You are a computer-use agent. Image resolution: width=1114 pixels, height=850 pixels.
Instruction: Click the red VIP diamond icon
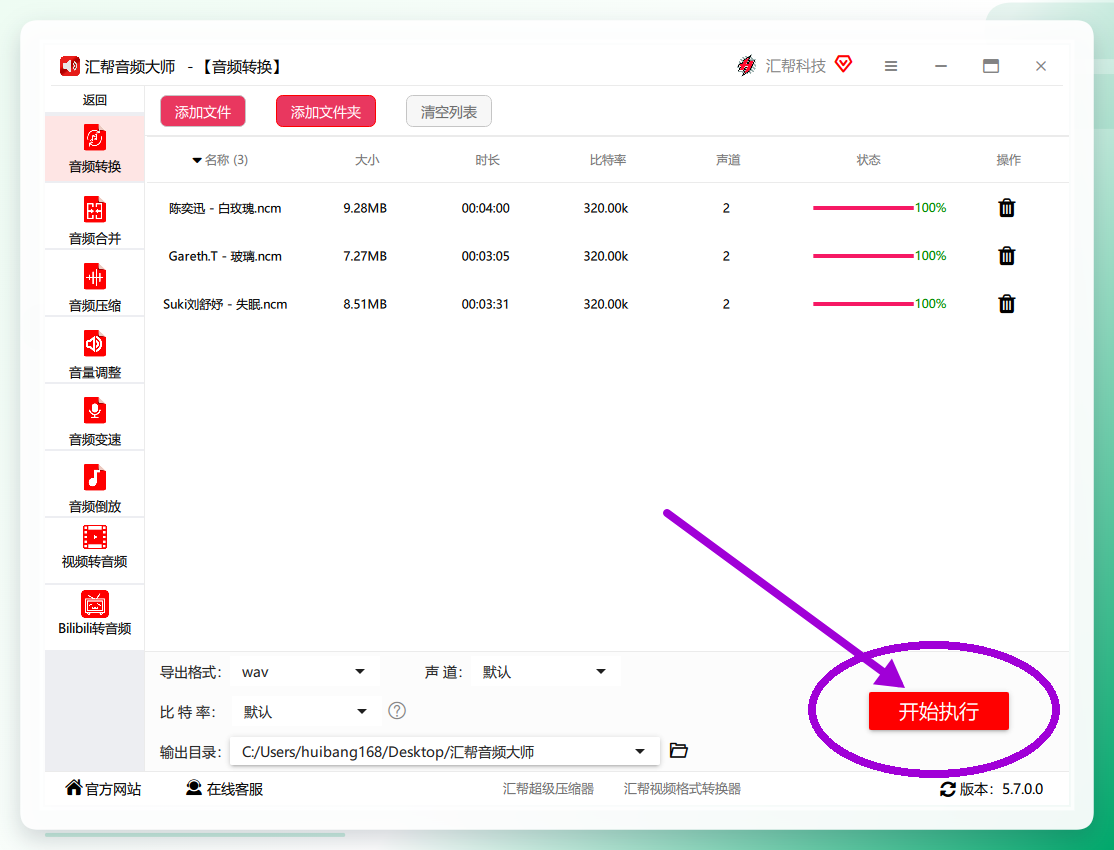[x=843, y=64]
